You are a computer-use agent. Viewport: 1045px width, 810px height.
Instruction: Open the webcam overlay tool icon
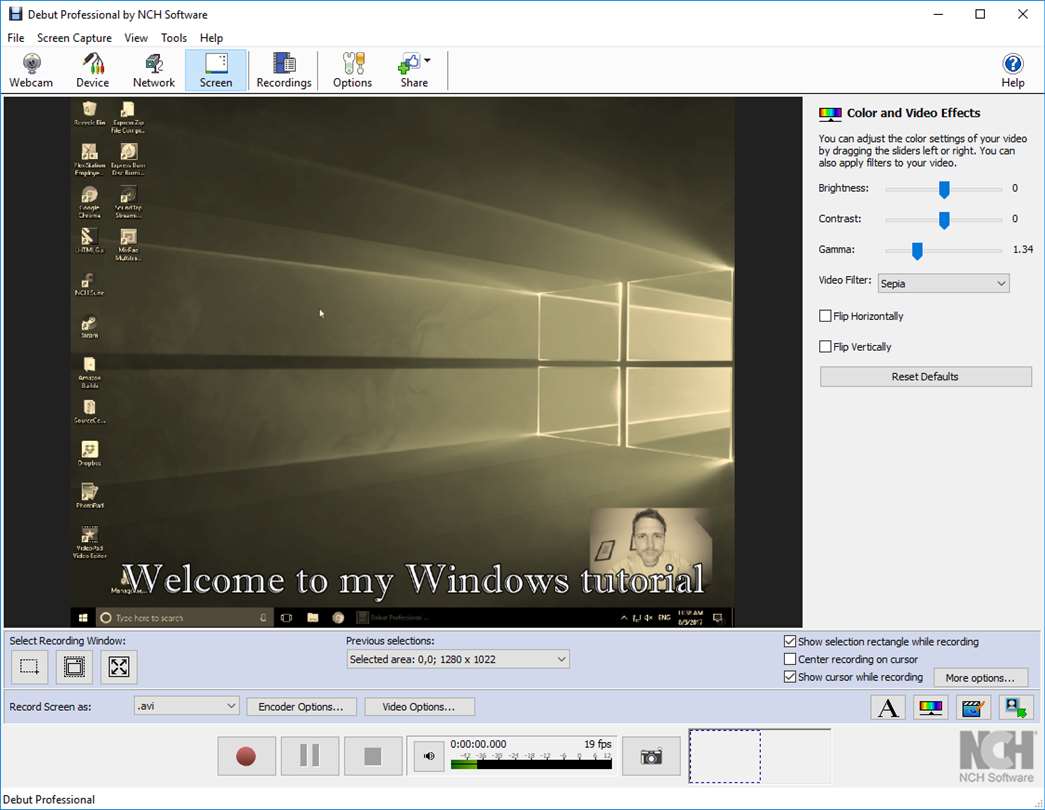(1016, 707)
